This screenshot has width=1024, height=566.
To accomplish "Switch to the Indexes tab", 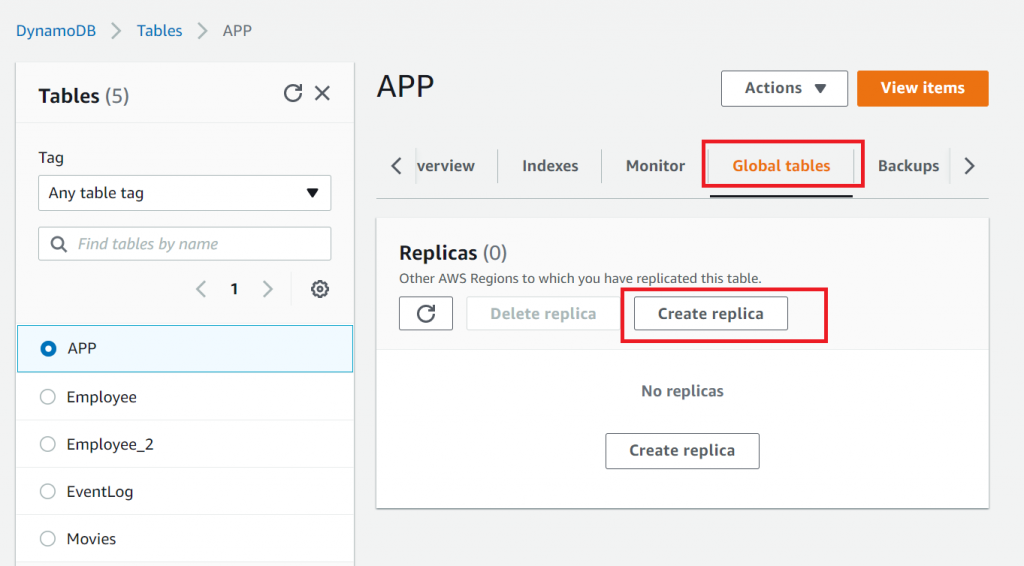I will click(x=550, y=166).
